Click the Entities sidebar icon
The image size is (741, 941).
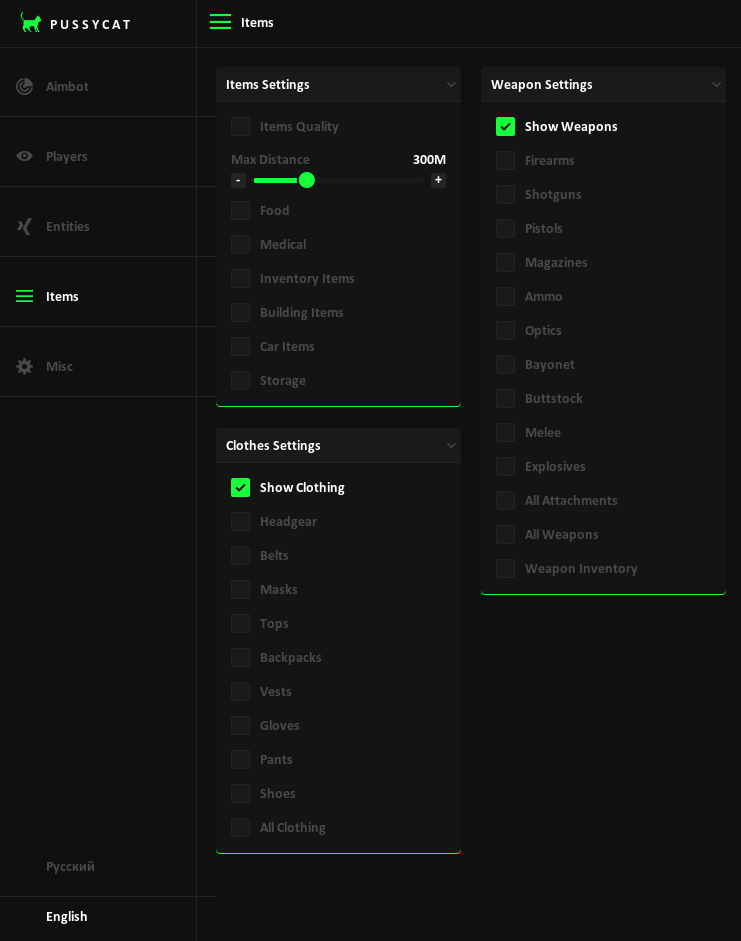(x=25, y=226)
